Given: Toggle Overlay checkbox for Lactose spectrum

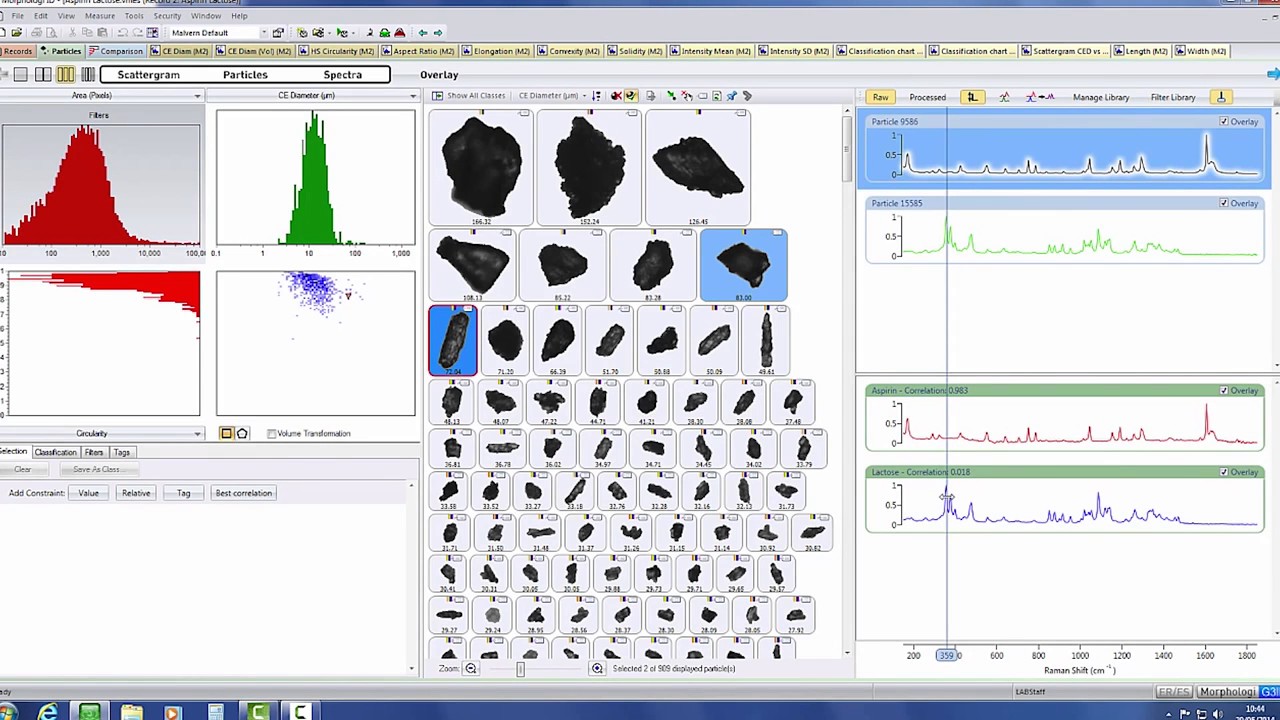Looking at the screenshot, I should point(1224,472).
